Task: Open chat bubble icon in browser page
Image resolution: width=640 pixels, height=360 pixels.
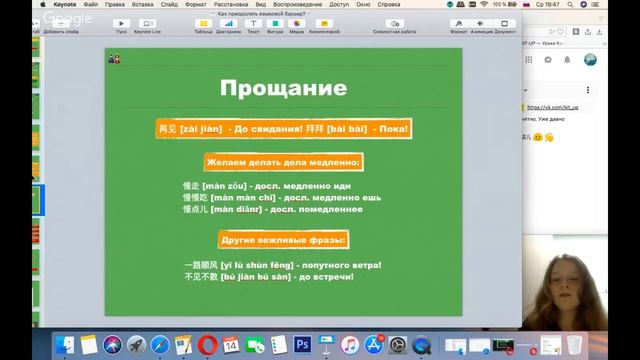Action: [548, 60]
